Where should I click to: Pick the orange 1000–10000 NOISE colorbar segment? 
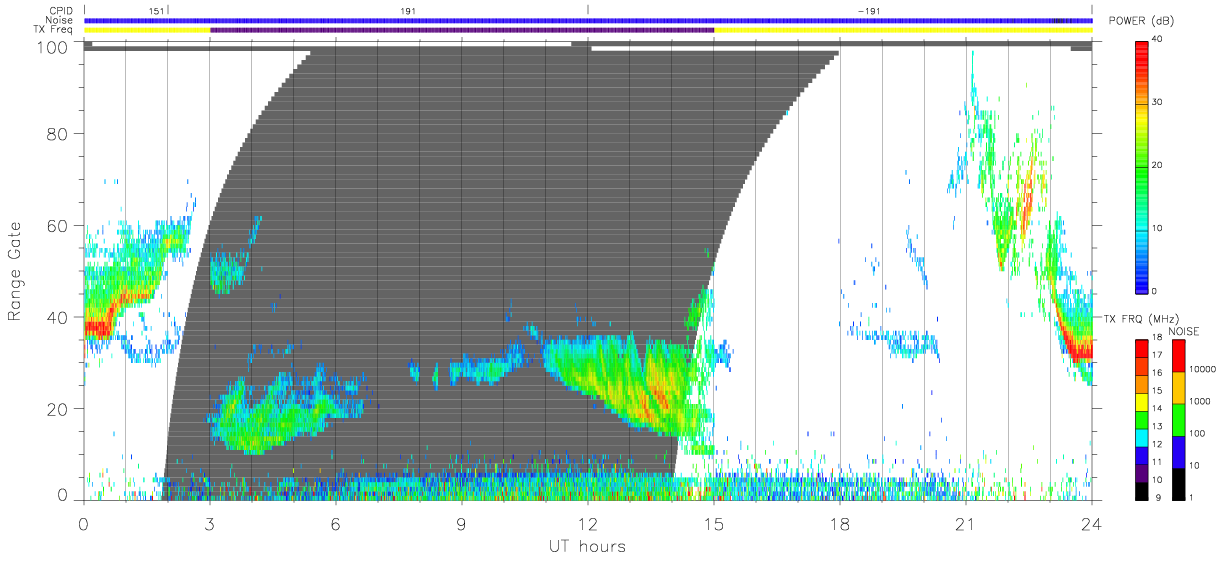1178,388
